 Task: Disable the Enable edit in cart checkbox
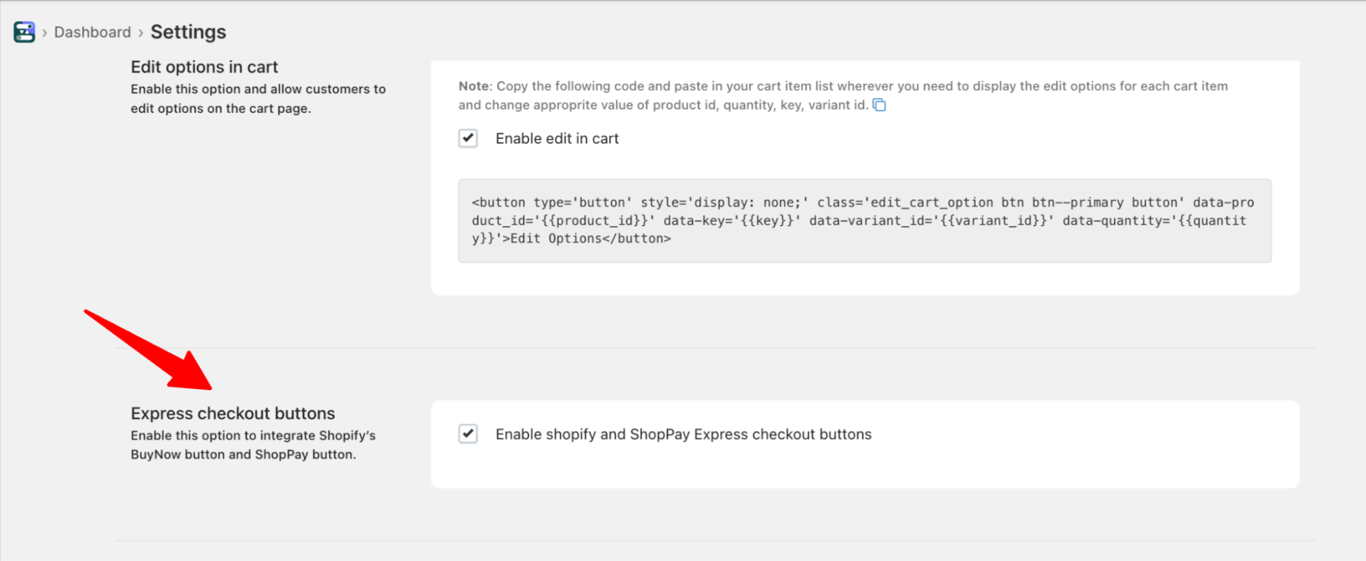[x=468, y=138]
